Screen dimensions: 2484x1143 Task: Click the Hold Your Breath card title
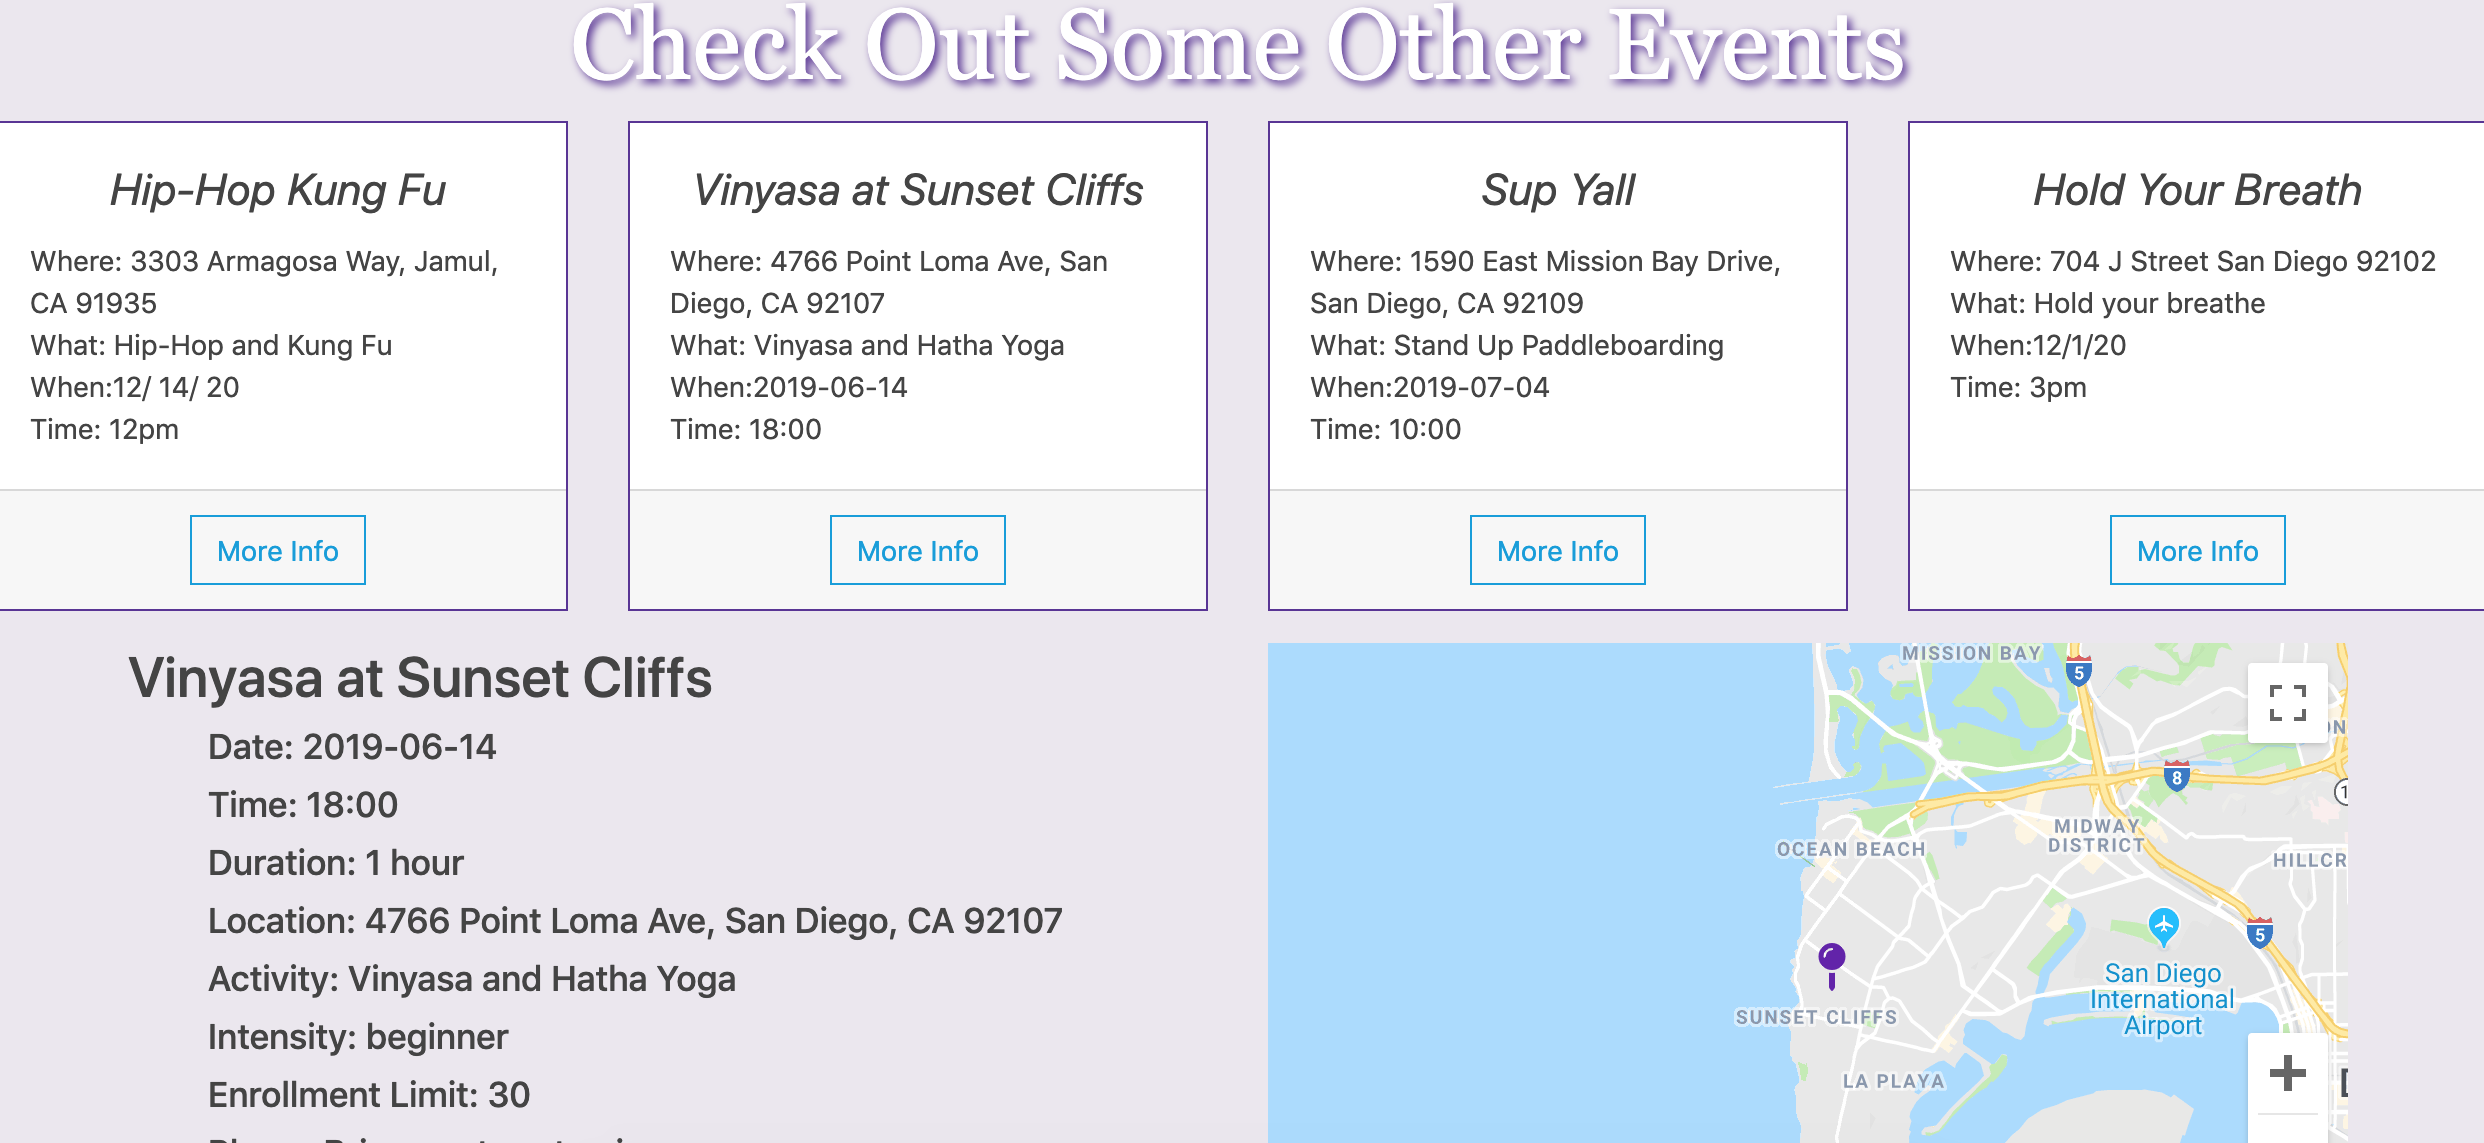(2198, 190)
